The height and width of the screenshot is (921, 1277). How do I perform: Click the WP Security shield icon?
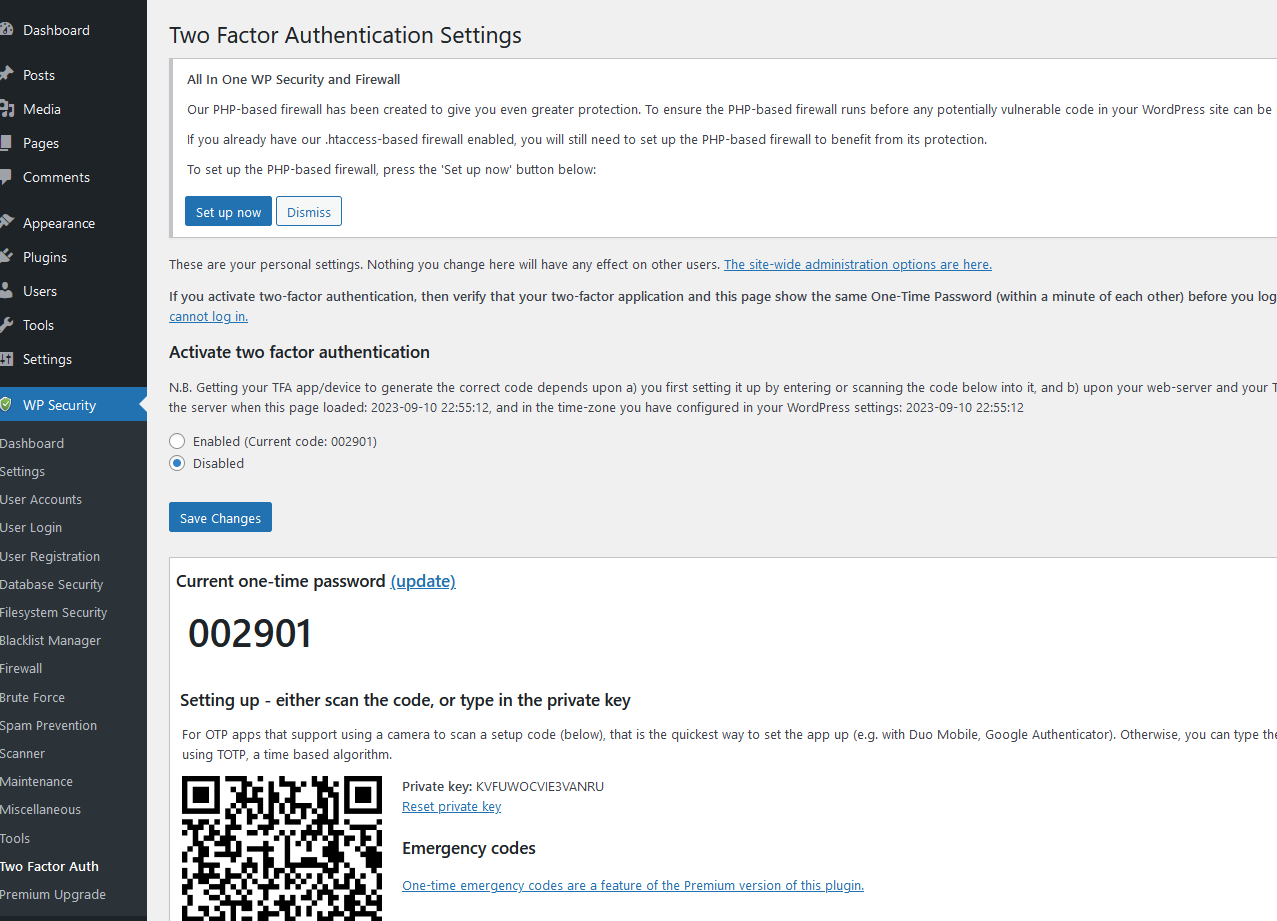click(6, 405)
